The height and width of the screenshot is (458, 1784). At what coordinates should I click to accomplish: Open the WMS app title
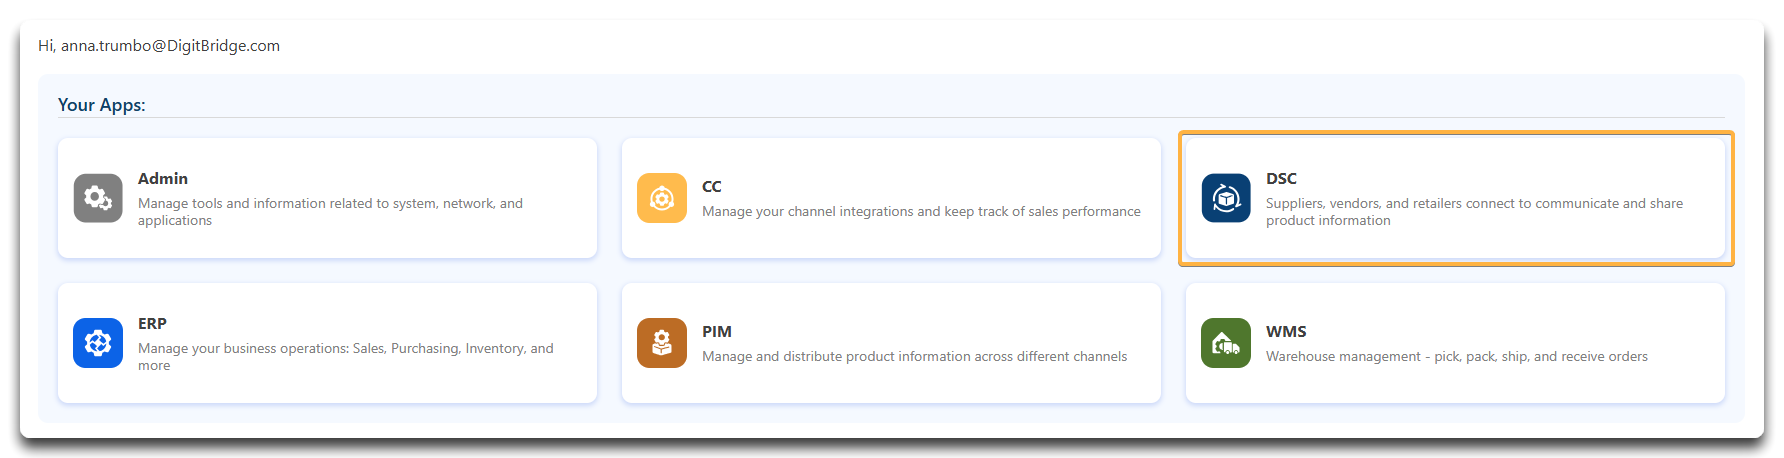(1286, 332)
